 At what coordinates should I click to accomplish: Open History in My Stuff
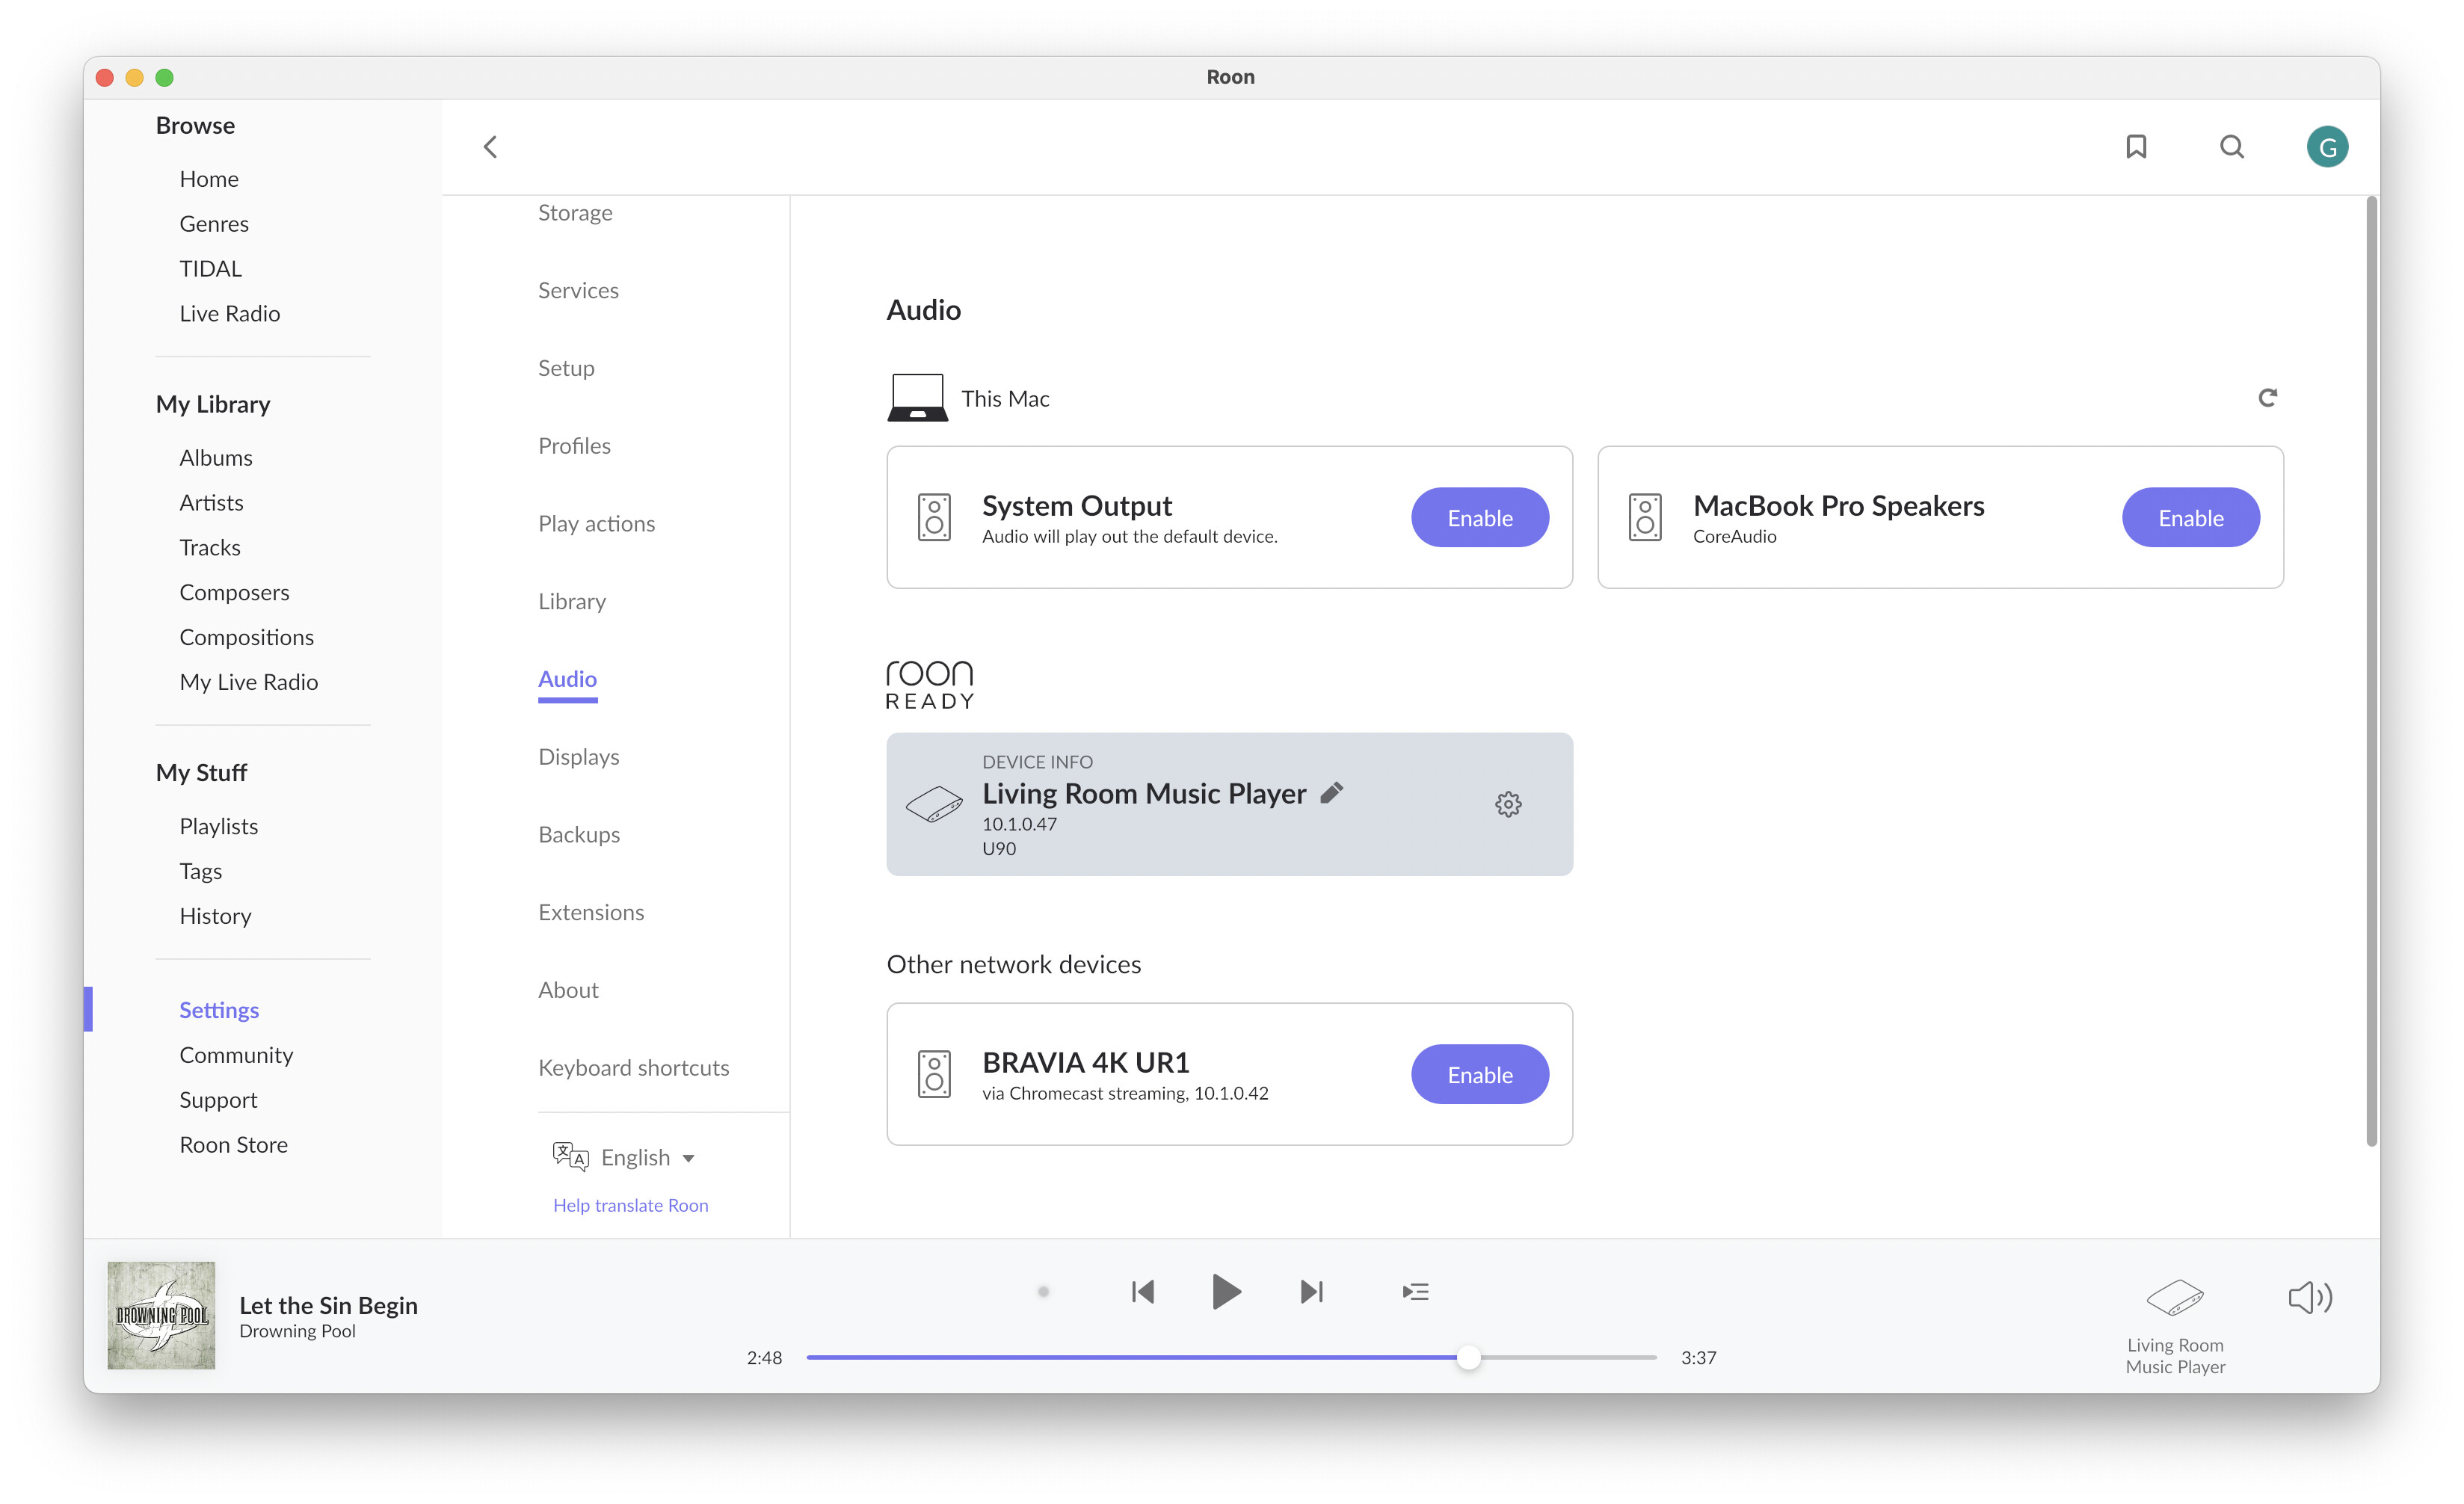pyautogui.click(x=215, y=916)
